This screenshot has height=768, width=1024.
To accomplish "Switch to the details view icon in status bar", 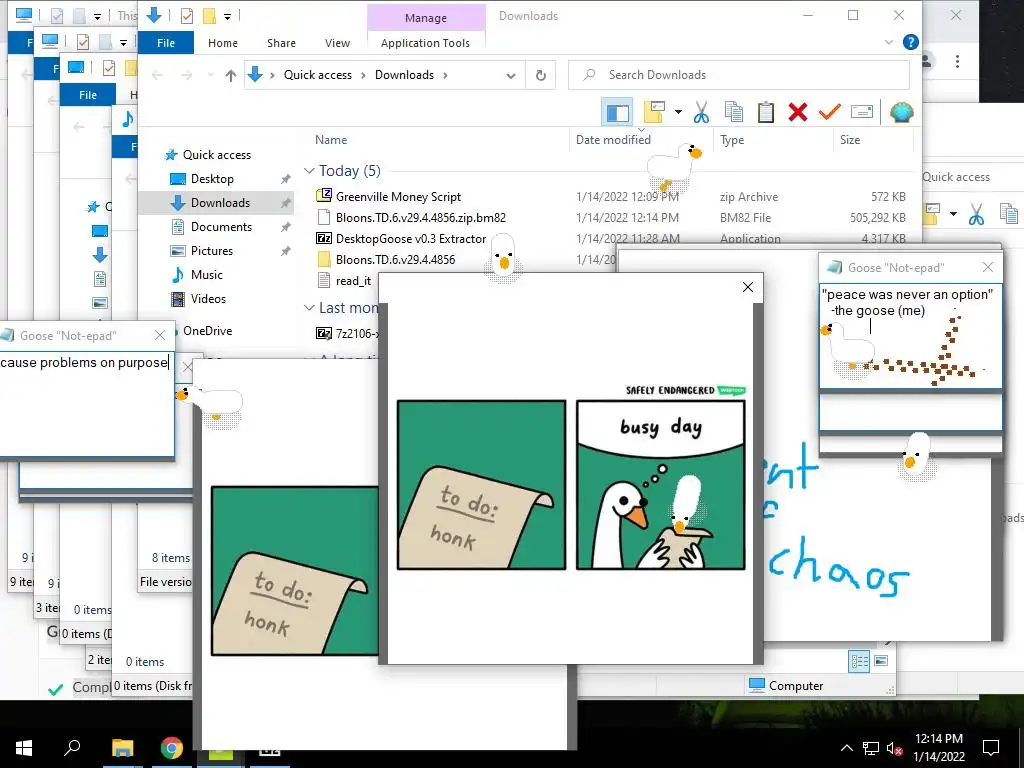I will (x=859, y=662).
